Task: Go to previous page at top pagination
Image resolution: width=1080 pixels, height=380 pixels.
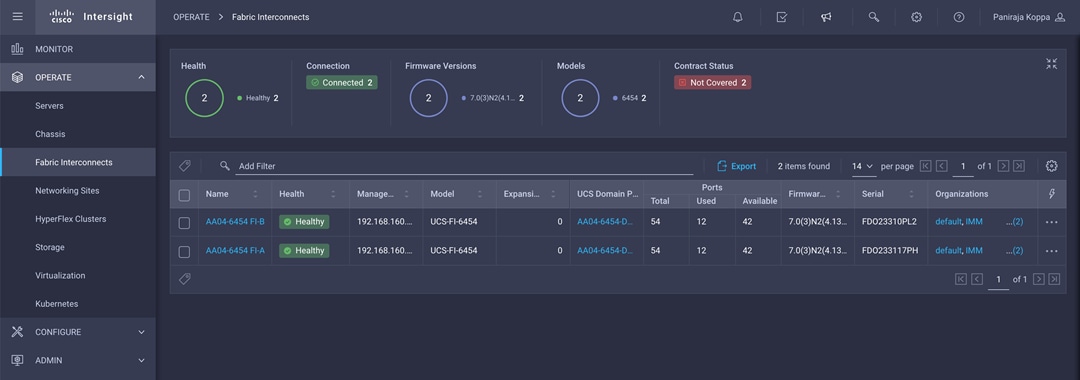Action: (x=942, y=166)
